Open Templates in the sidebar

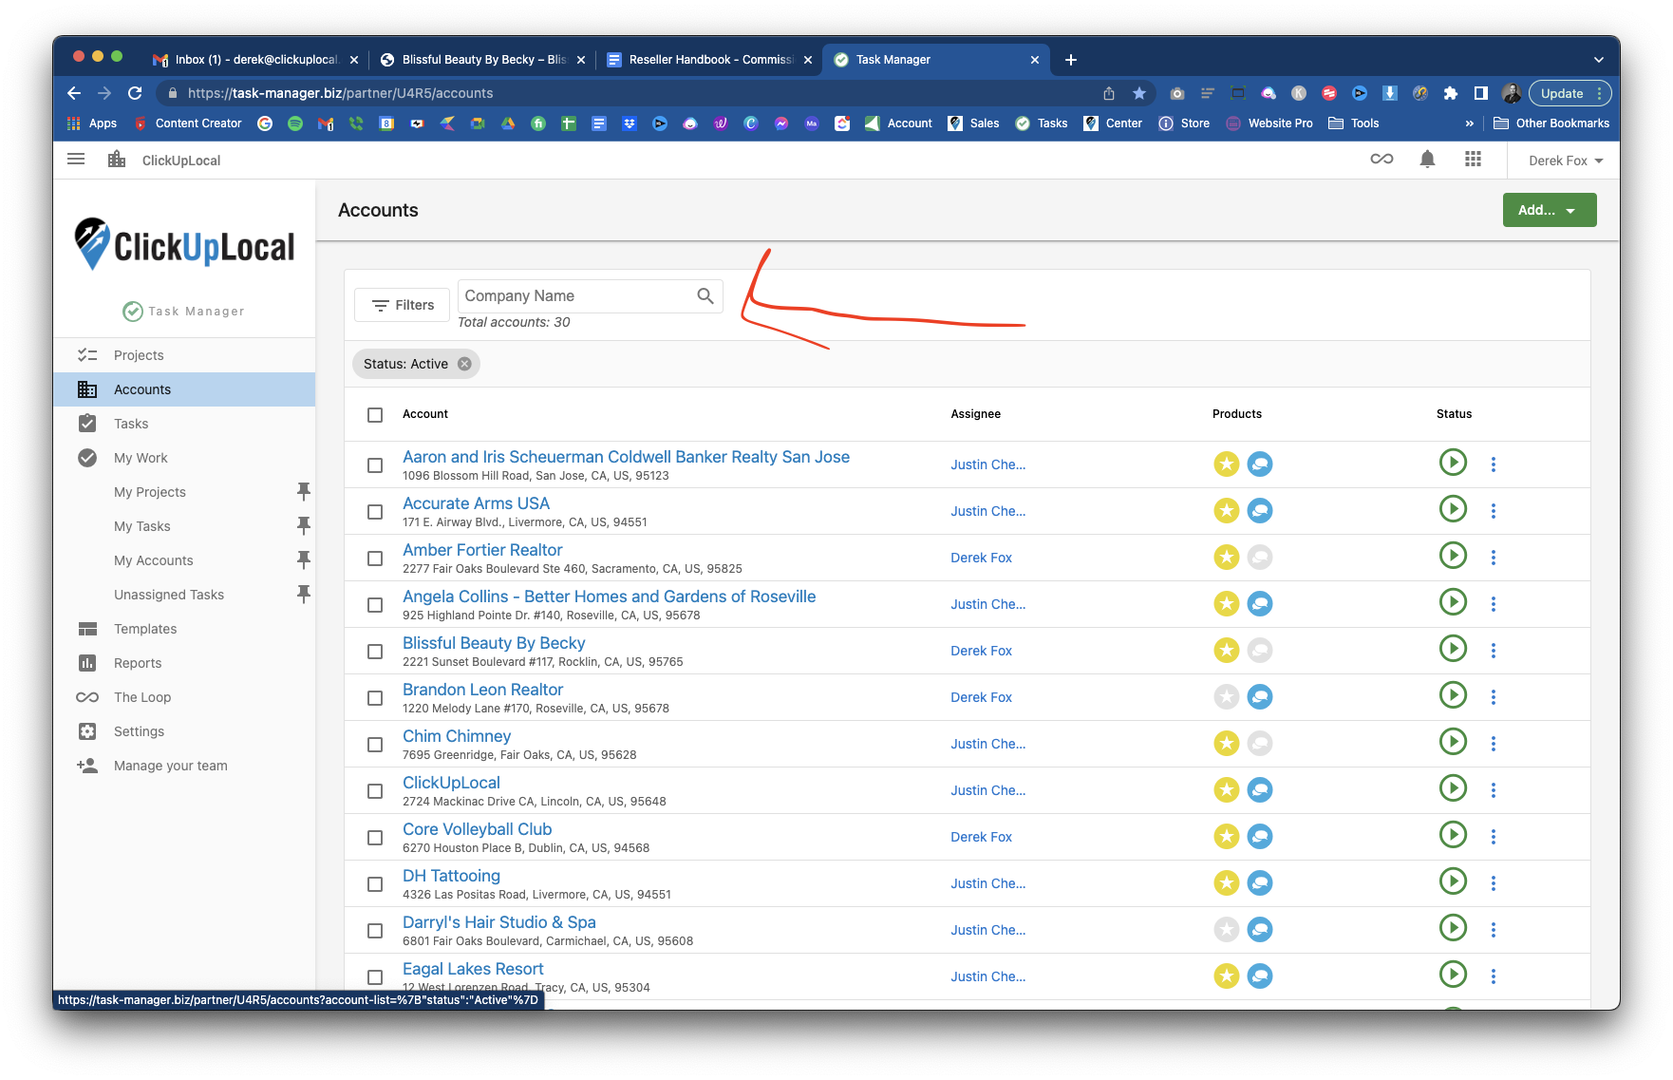pyautogui.click(x=185, y=628)
